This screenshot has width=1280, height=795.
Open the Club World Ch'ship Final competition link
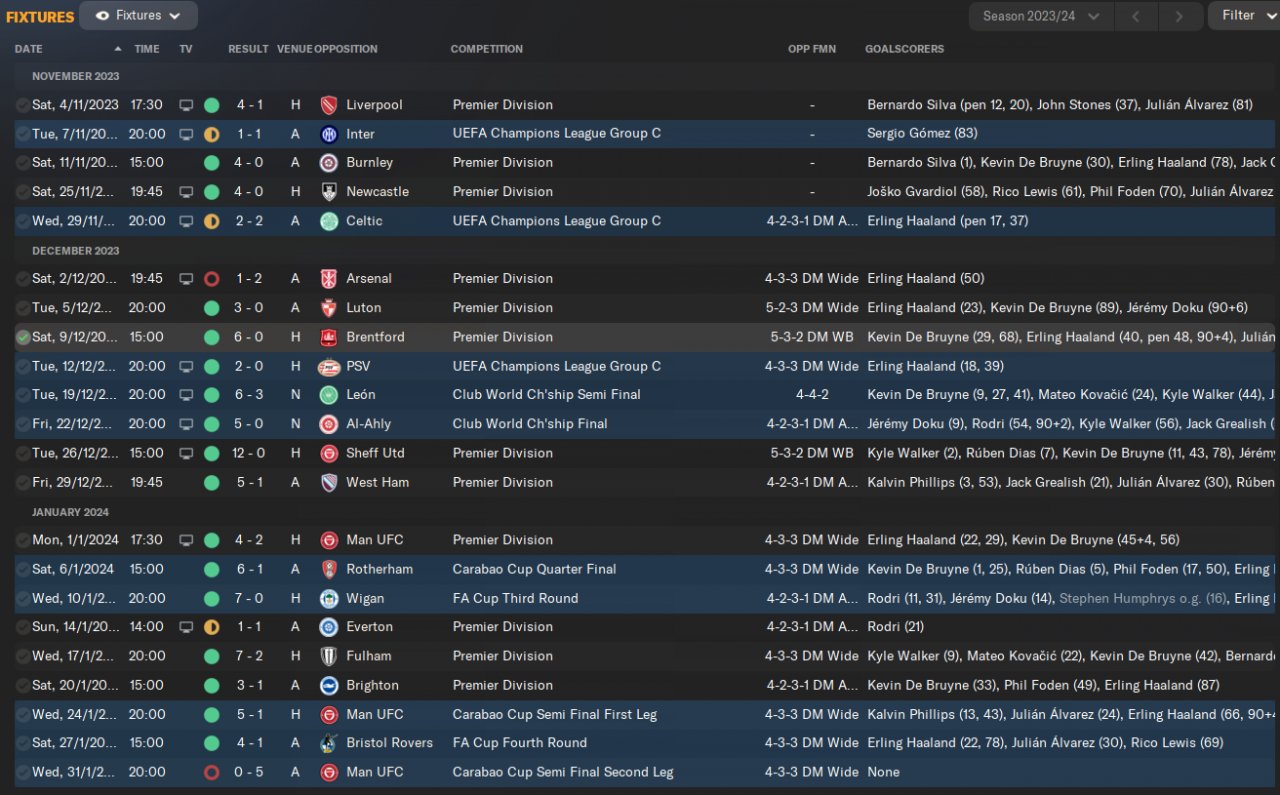[x=530, y=424]
